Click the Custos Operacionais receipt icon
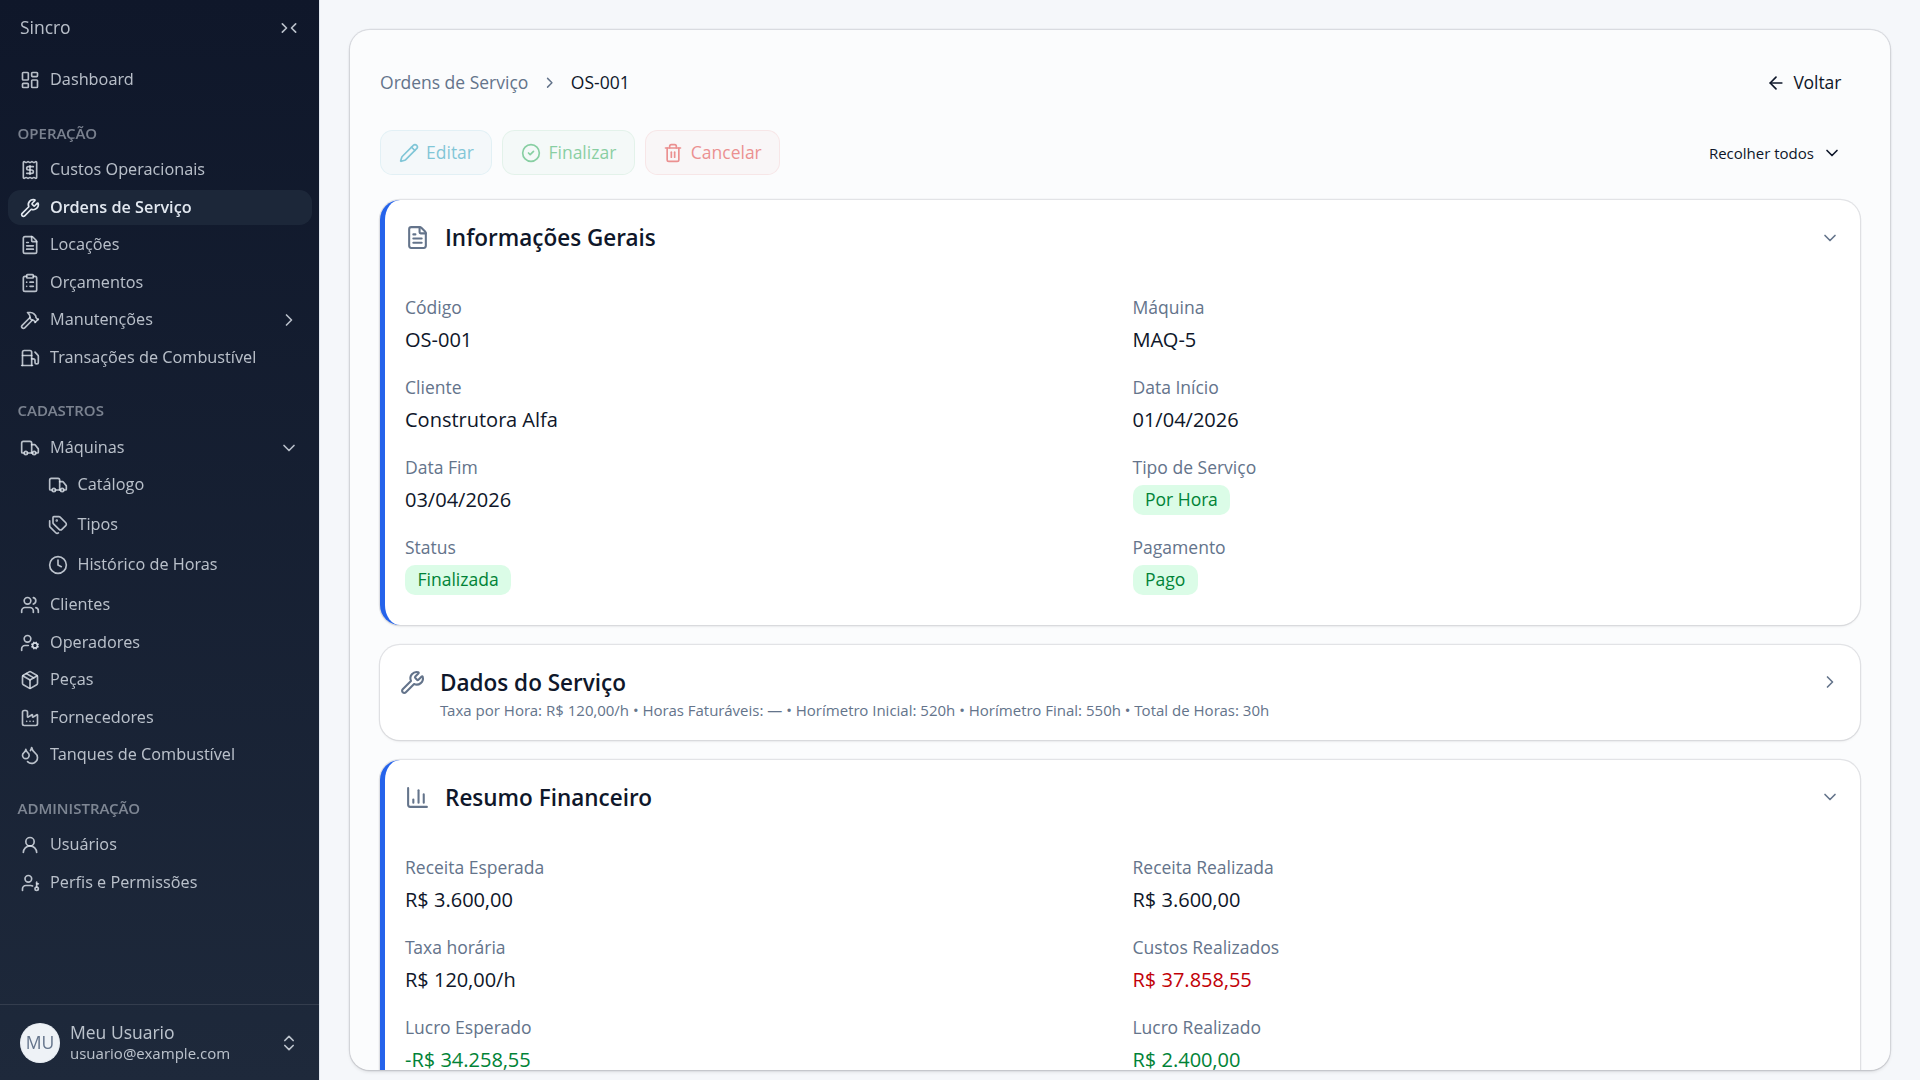1920x1080 pixels. pos(30,170)
